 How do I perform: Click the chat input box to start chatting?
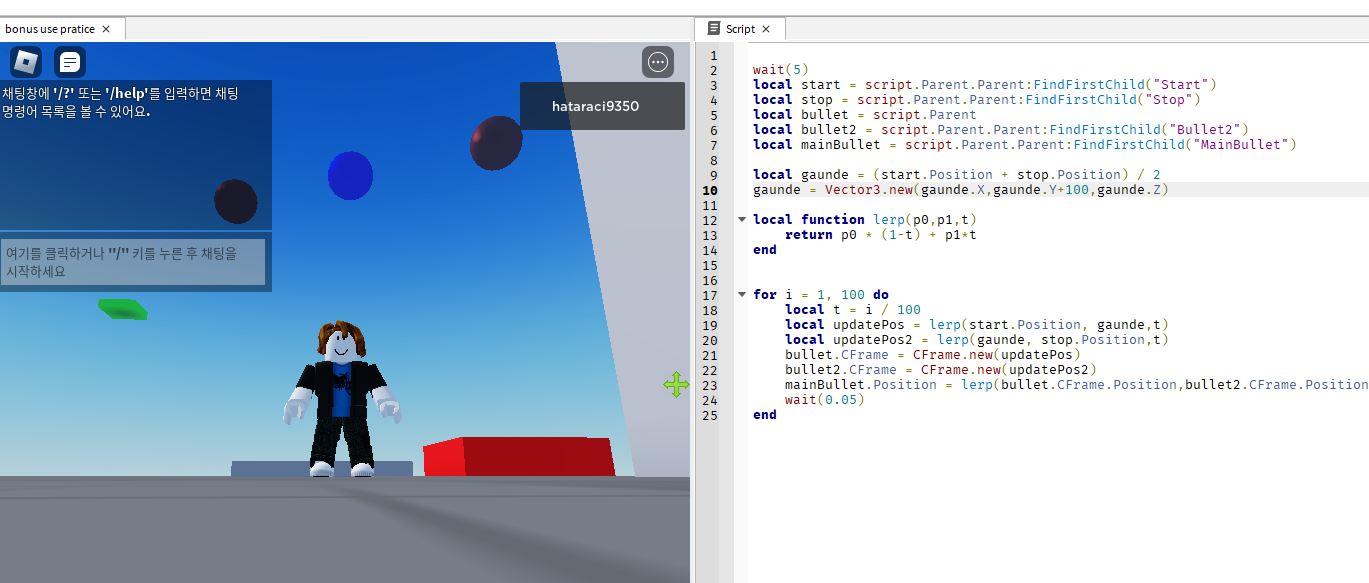point(133,262)
